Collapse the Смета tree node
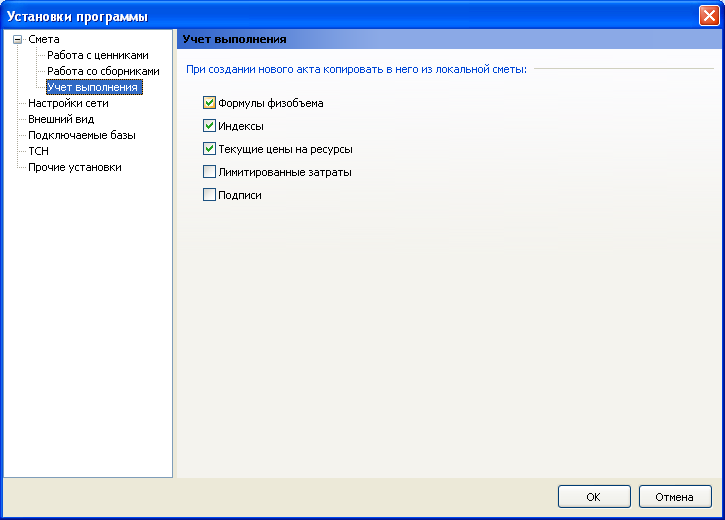 click(x=18, y=40)
